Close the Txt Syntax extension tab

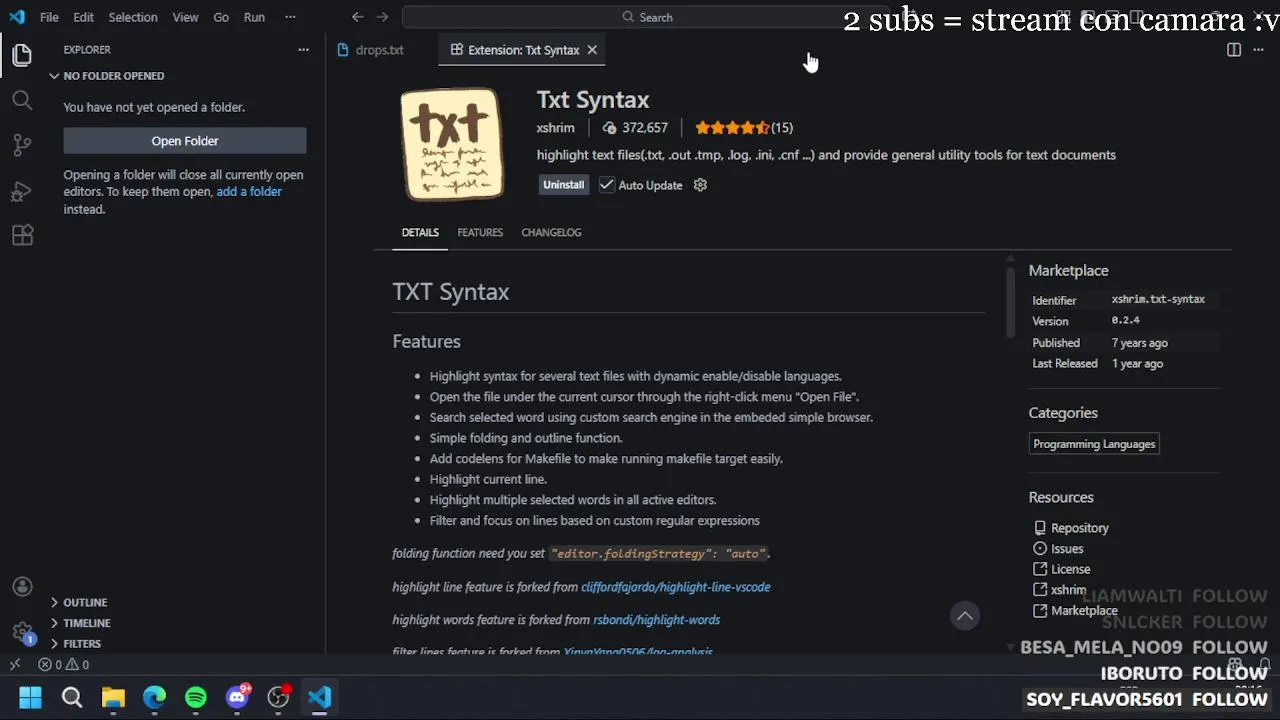(x=592, y=50)
